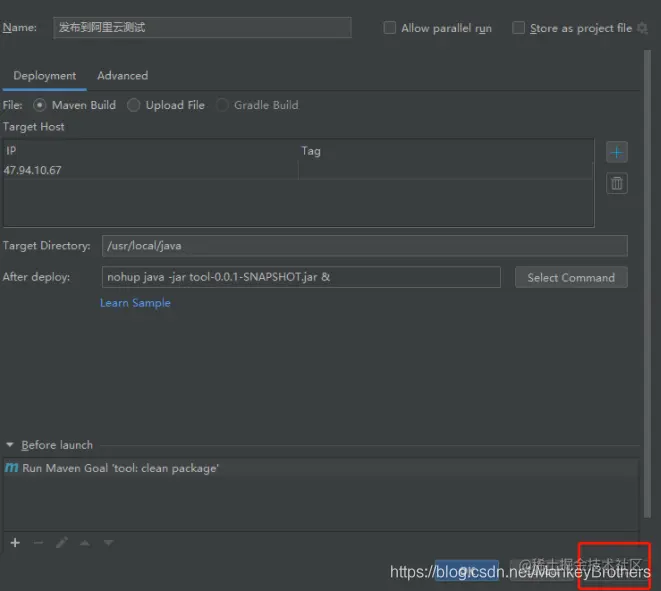Enable Allow parallel run checkbox
The height and width of the screenshot is (591, 661).
click(390, 28)
